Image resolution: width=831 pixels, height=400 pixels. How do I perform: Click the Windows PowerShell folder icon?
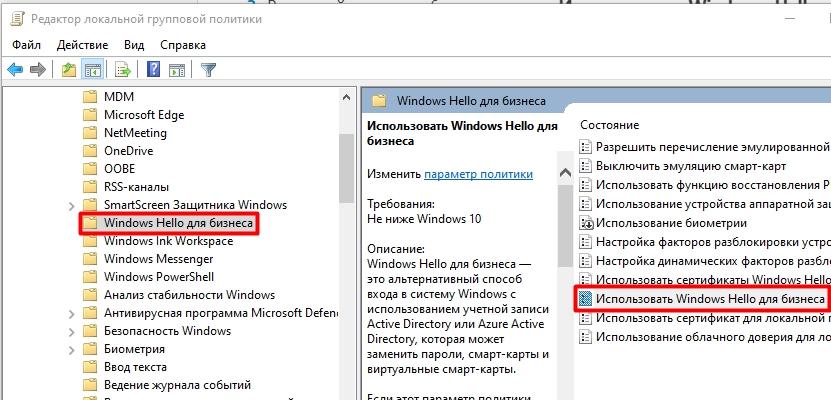(91, 277)
